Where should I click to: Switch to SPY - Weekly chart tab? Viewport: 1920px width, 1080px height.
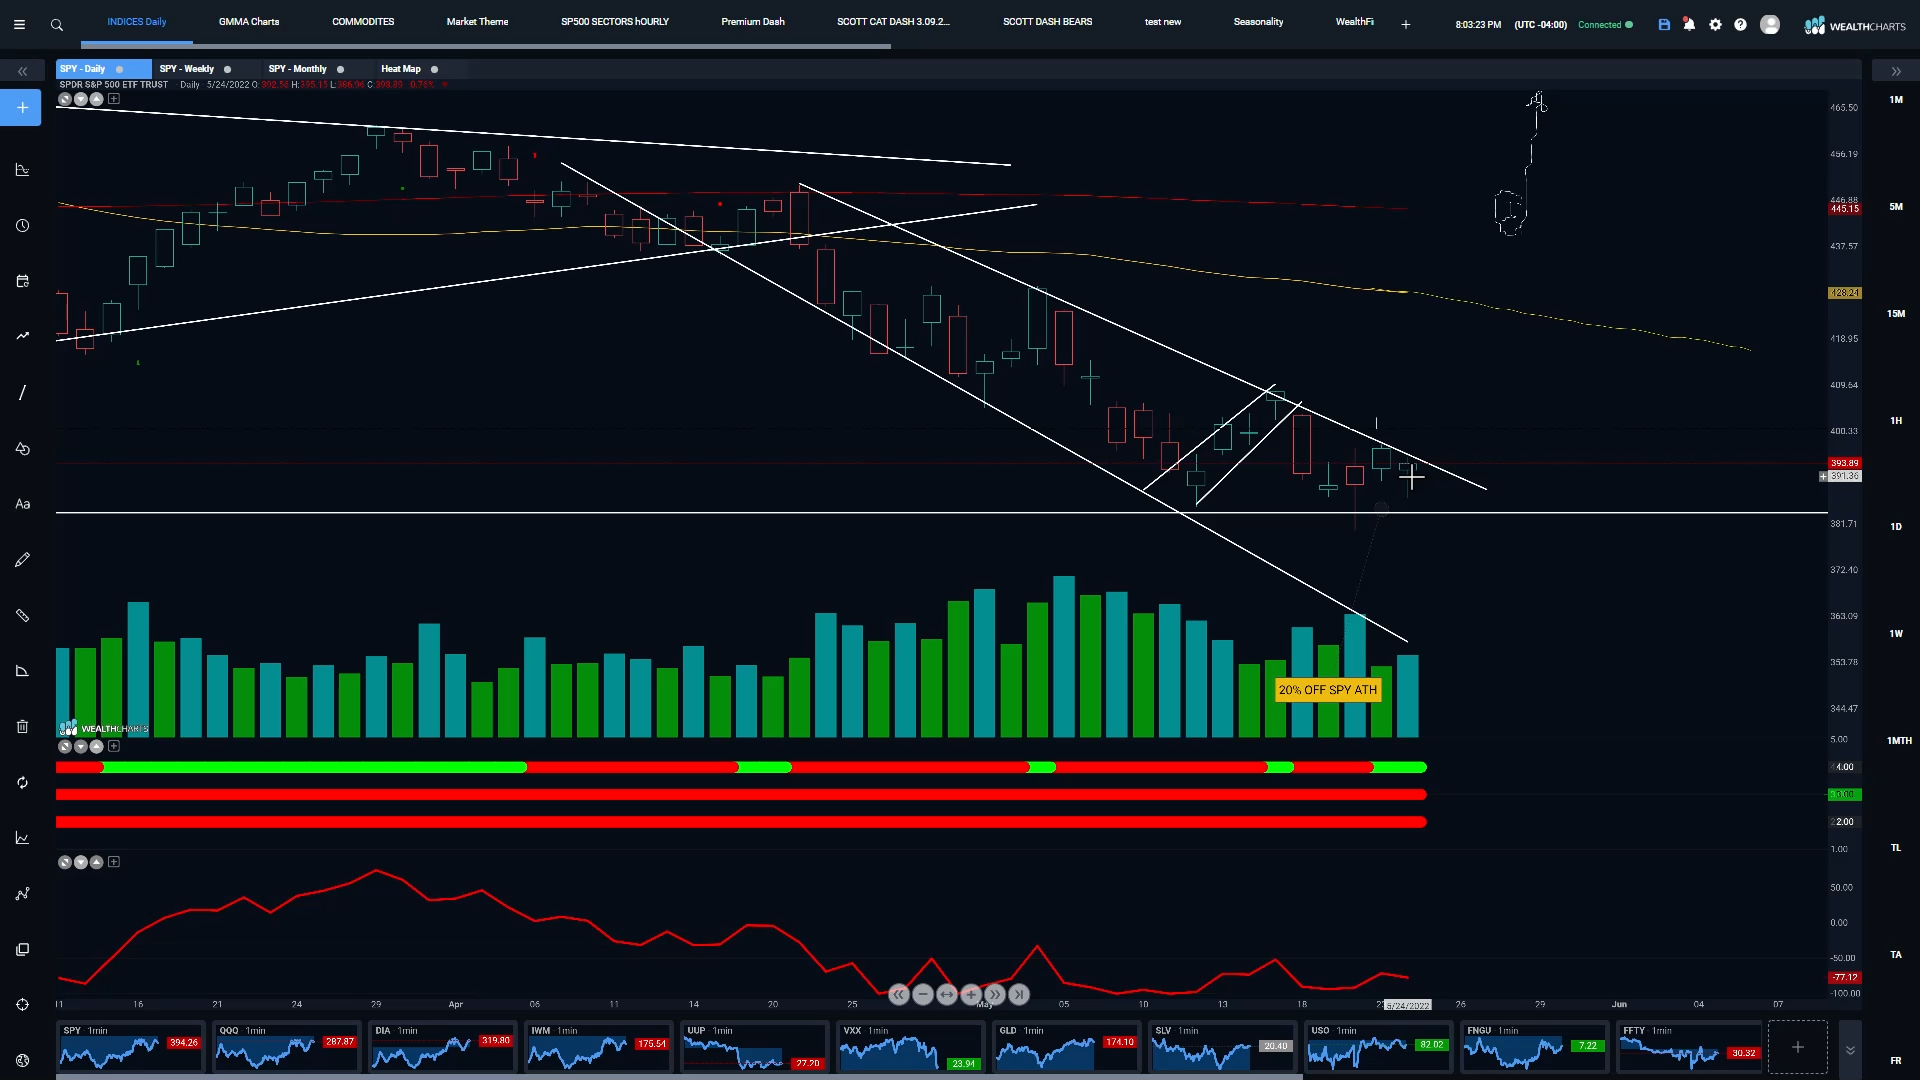tap(187, 69)
